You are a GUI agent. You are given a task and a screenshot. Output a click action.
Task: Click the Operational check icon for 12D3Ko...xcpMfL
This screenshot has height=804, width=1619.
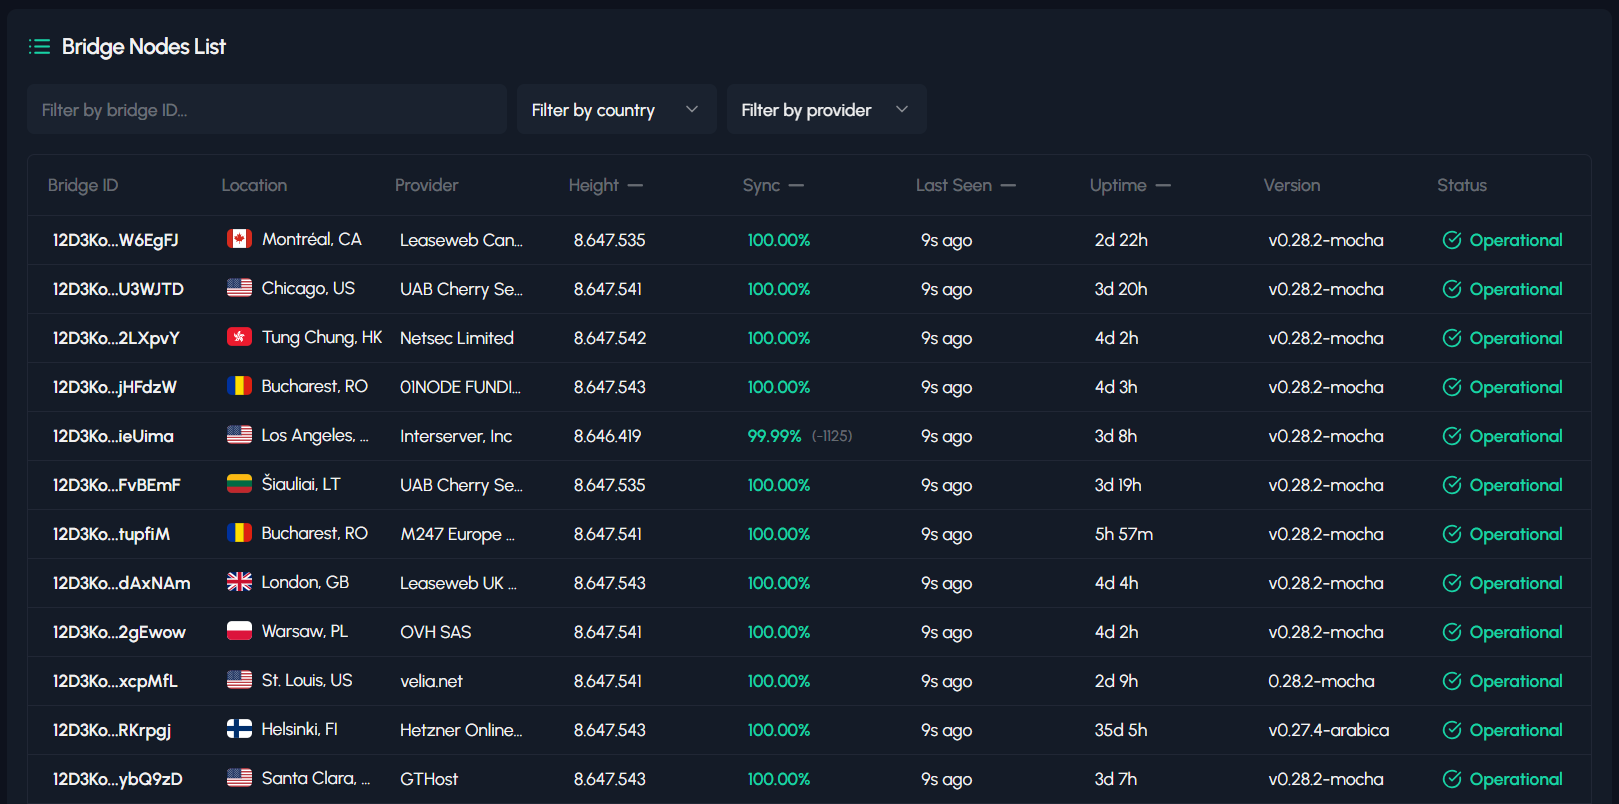click(x=1452, y=681)
